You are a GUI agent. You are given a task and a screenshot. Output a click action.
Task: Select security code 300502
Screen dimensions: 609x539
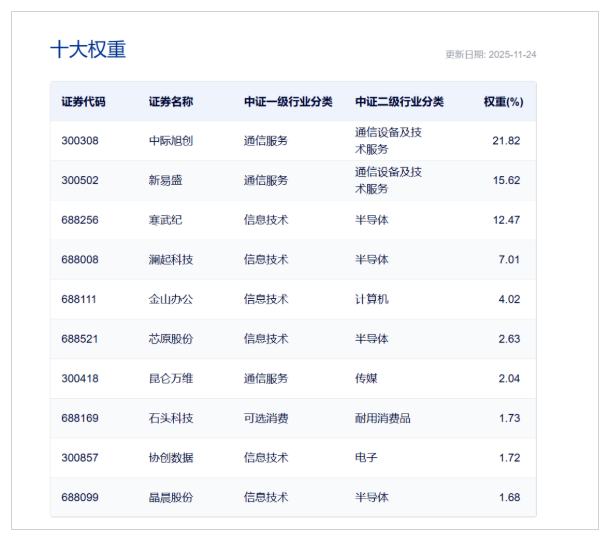(80, 180)
